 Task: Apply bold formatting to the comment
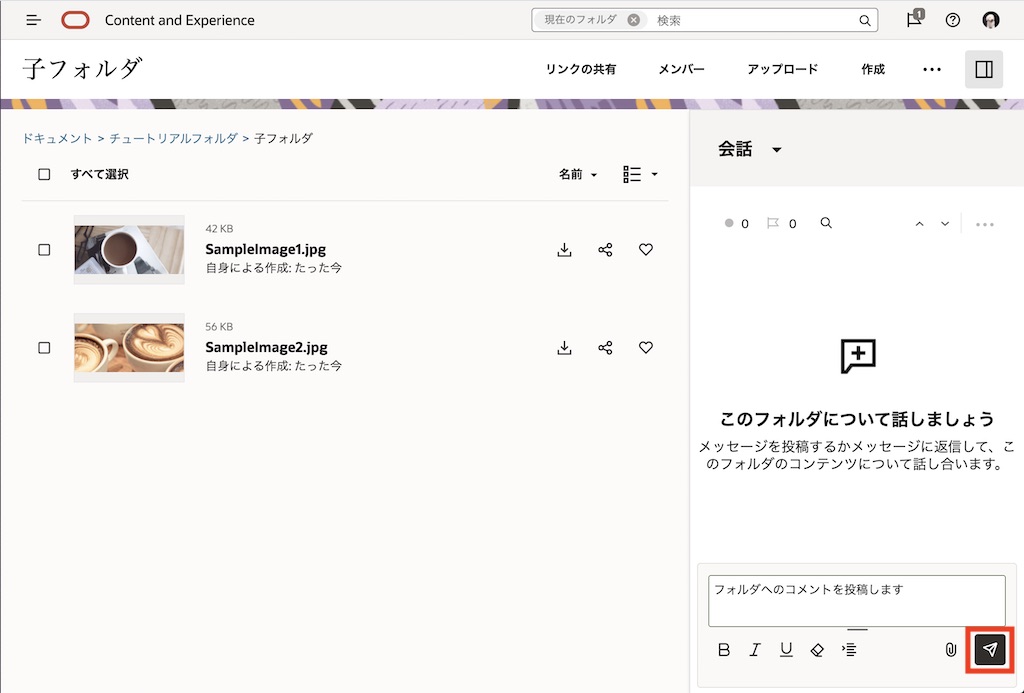723,649
